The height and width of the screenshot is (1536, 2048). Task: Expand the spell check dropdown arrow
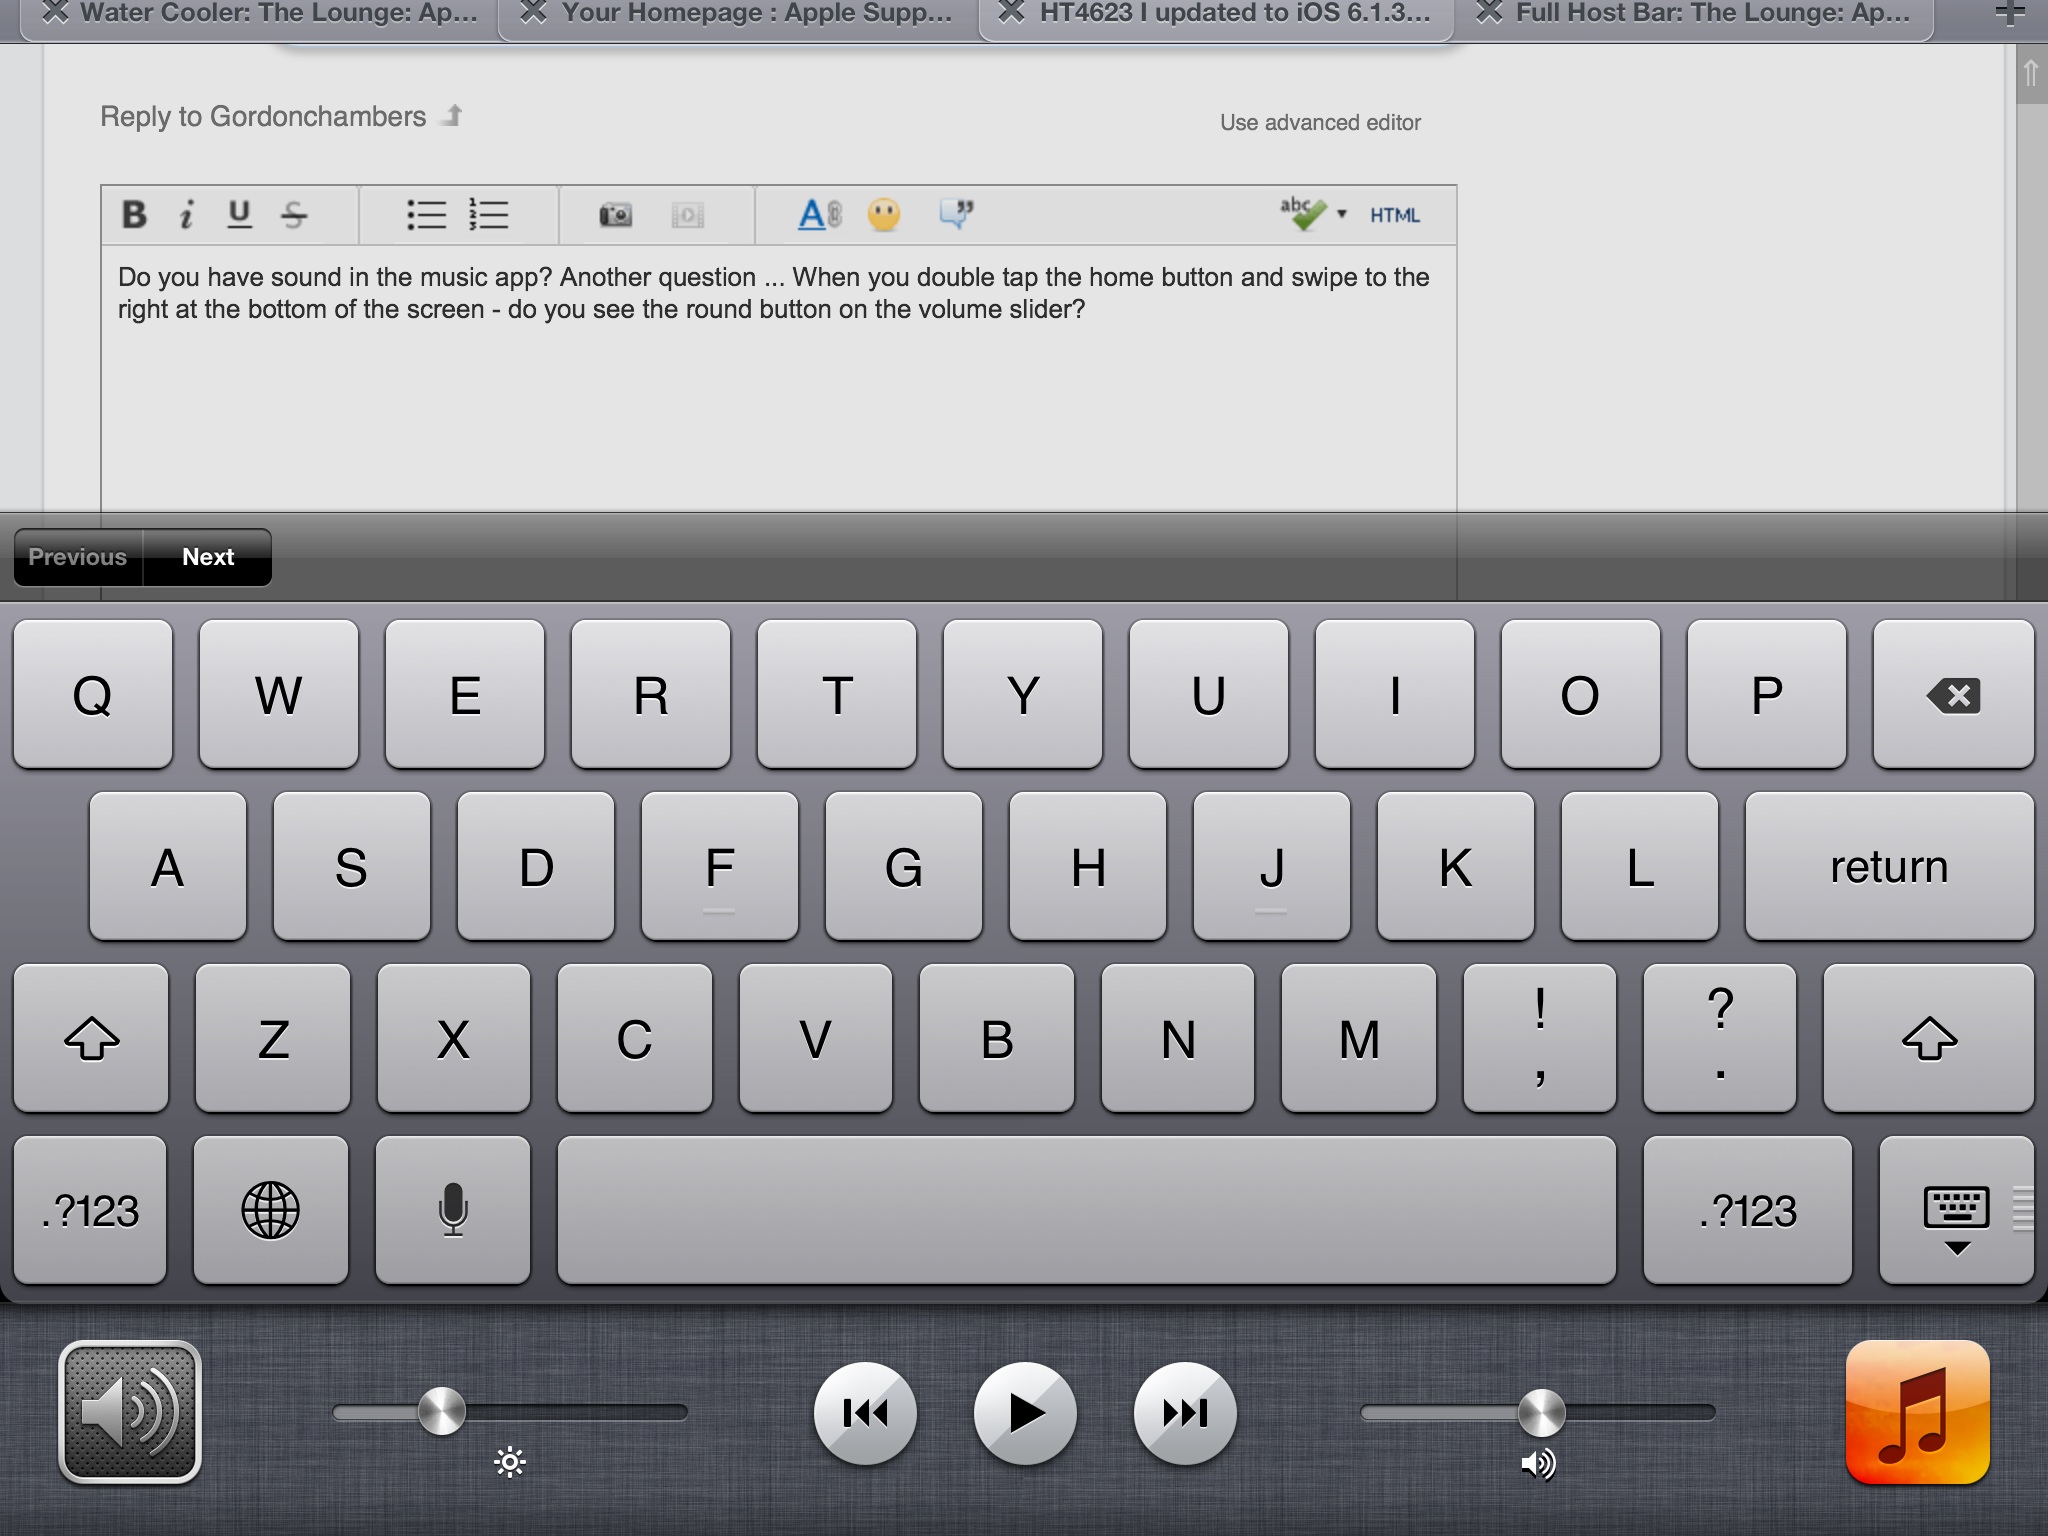pos(1342,214)
